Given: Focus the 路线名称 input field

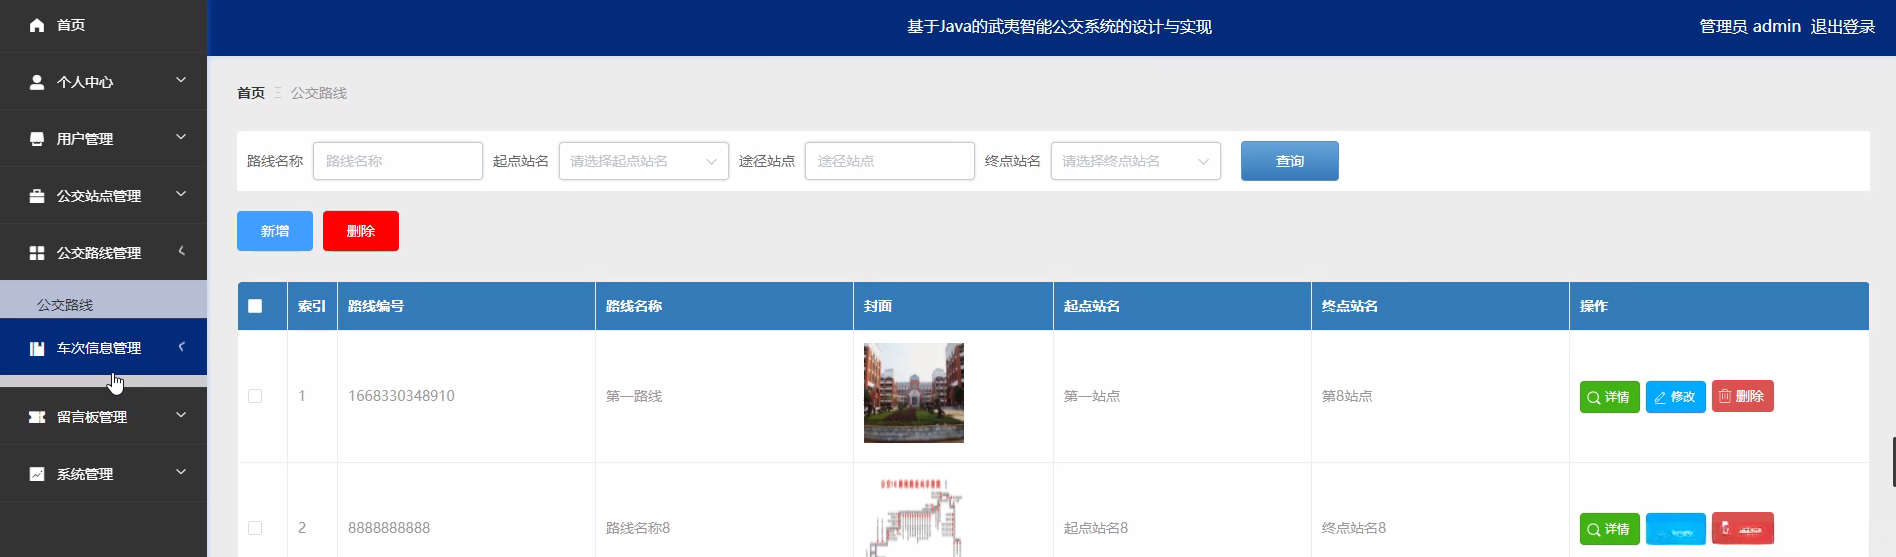Looking at the screenshot, I should (x=398, y=161).
